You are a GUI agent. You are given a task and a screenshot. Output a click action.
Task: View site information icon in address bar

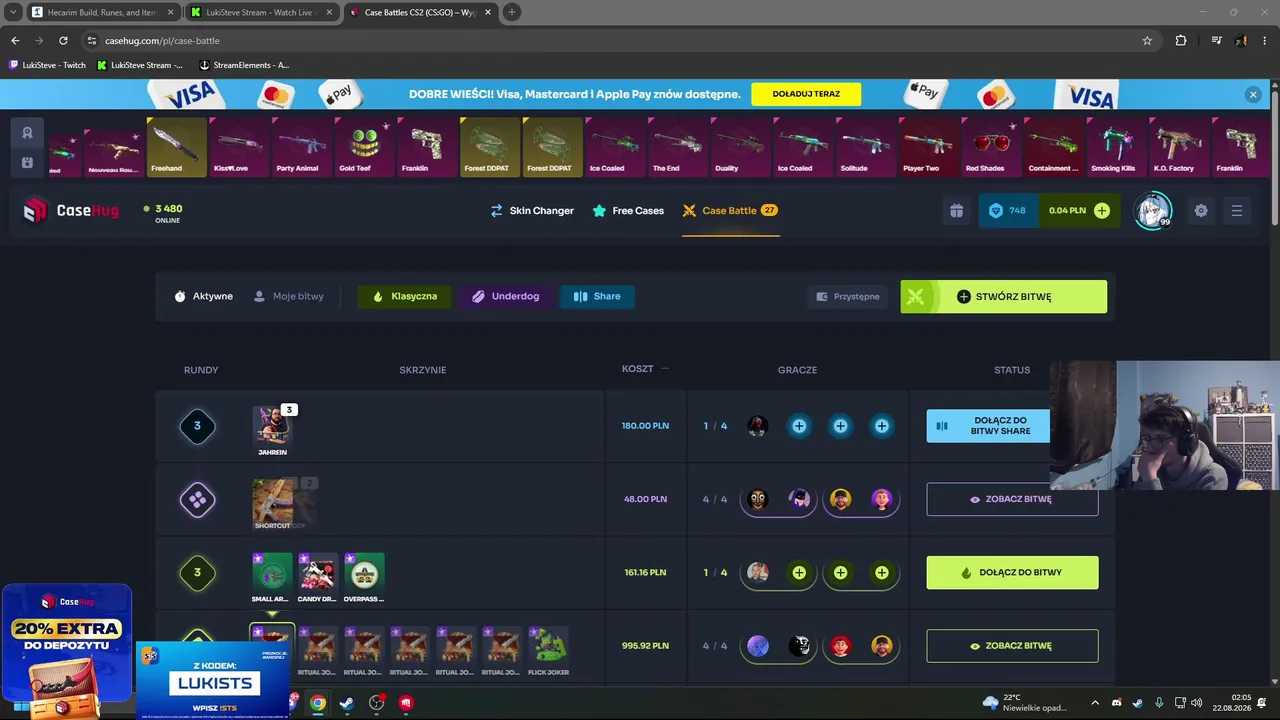coord(92,41)
